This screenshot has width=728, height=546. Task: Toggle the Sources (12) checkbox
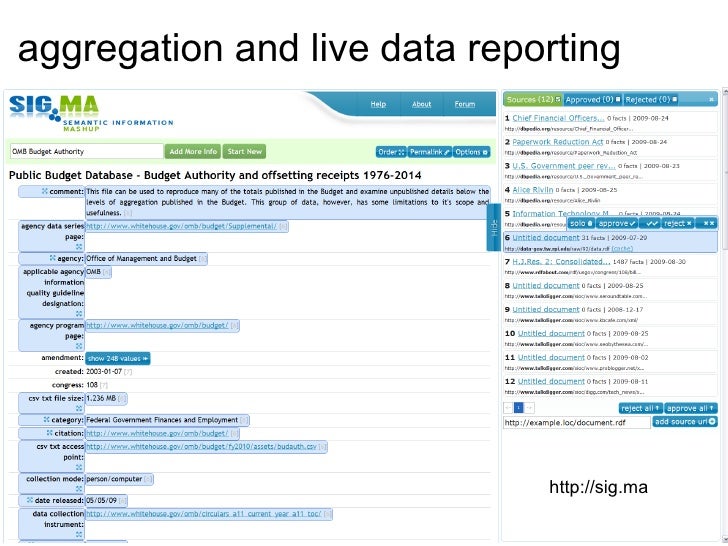[x=558, y=99]
